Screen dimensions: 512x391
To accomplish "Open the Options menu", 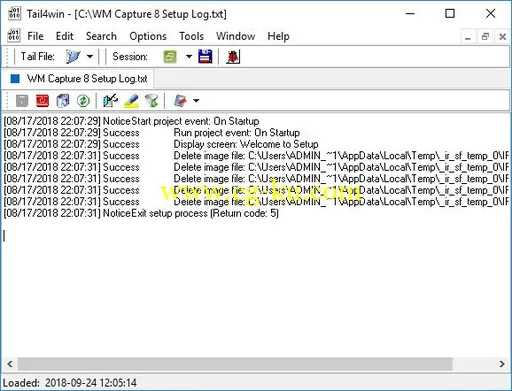I will pyautogui.click(x=148, y=36).
